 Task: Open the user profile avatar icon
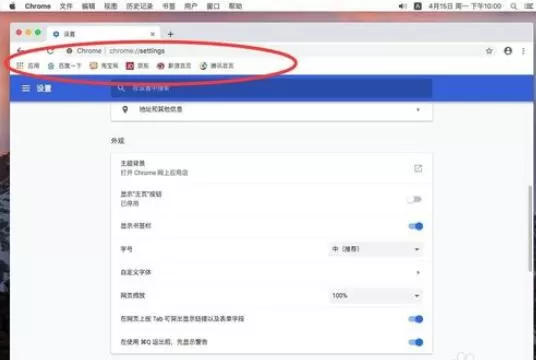[x=508, y=51]
